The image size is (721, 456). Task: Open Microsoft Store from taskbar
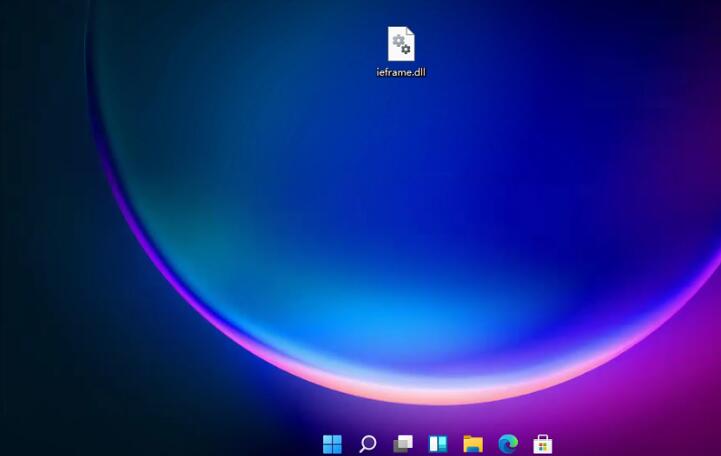pos(543,444)
